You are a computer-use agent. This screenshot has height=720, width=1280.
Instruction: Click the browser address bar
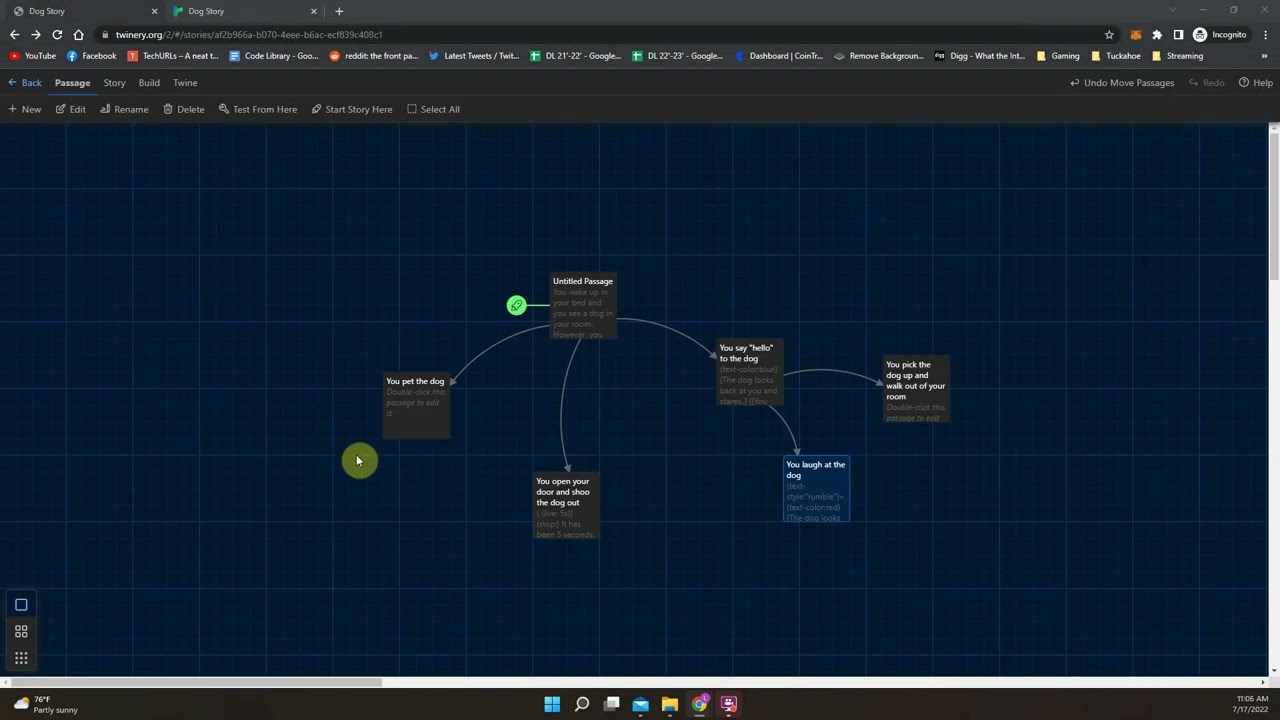[600, 34]
